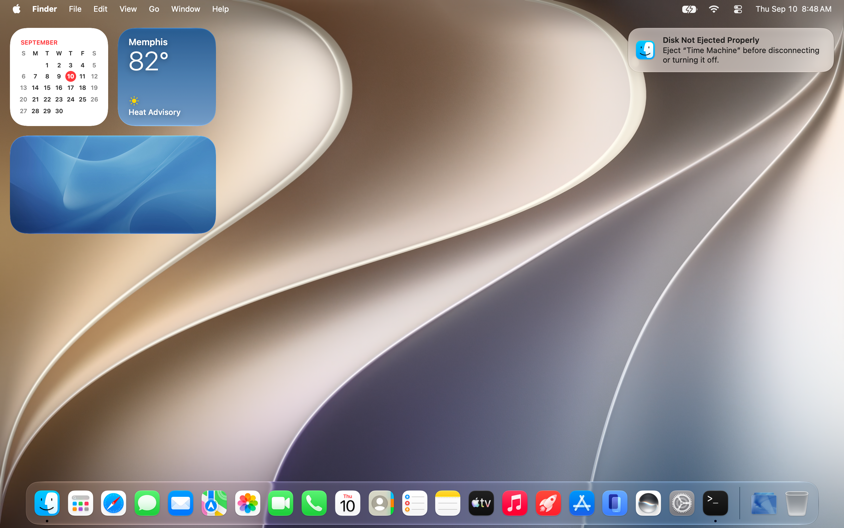This screenshot has height=528, width=844.
Task: Open the Finder application menu
Action: coord(44,9)
